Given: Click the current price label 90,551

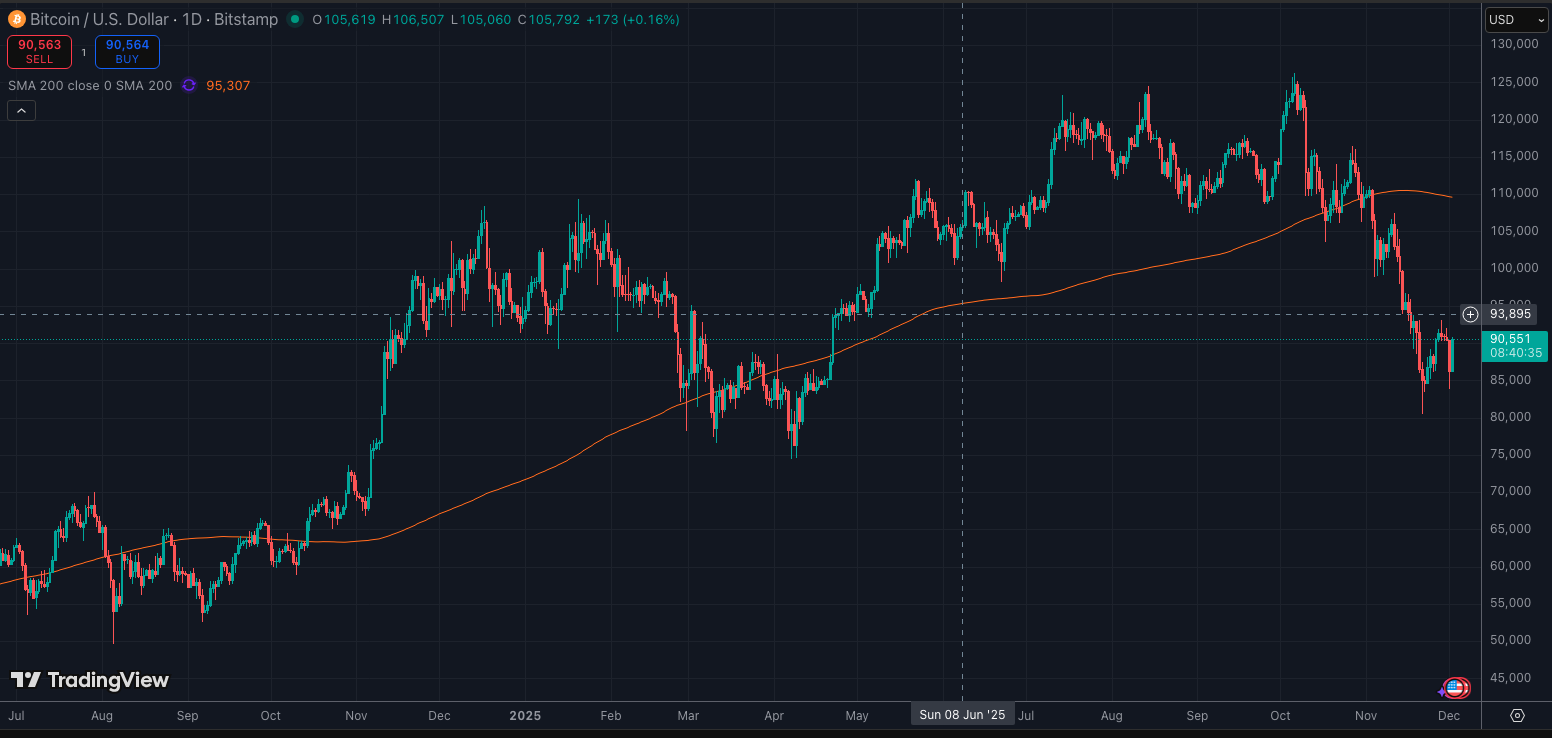Looking at the screenshot, I should [1510, 339].
